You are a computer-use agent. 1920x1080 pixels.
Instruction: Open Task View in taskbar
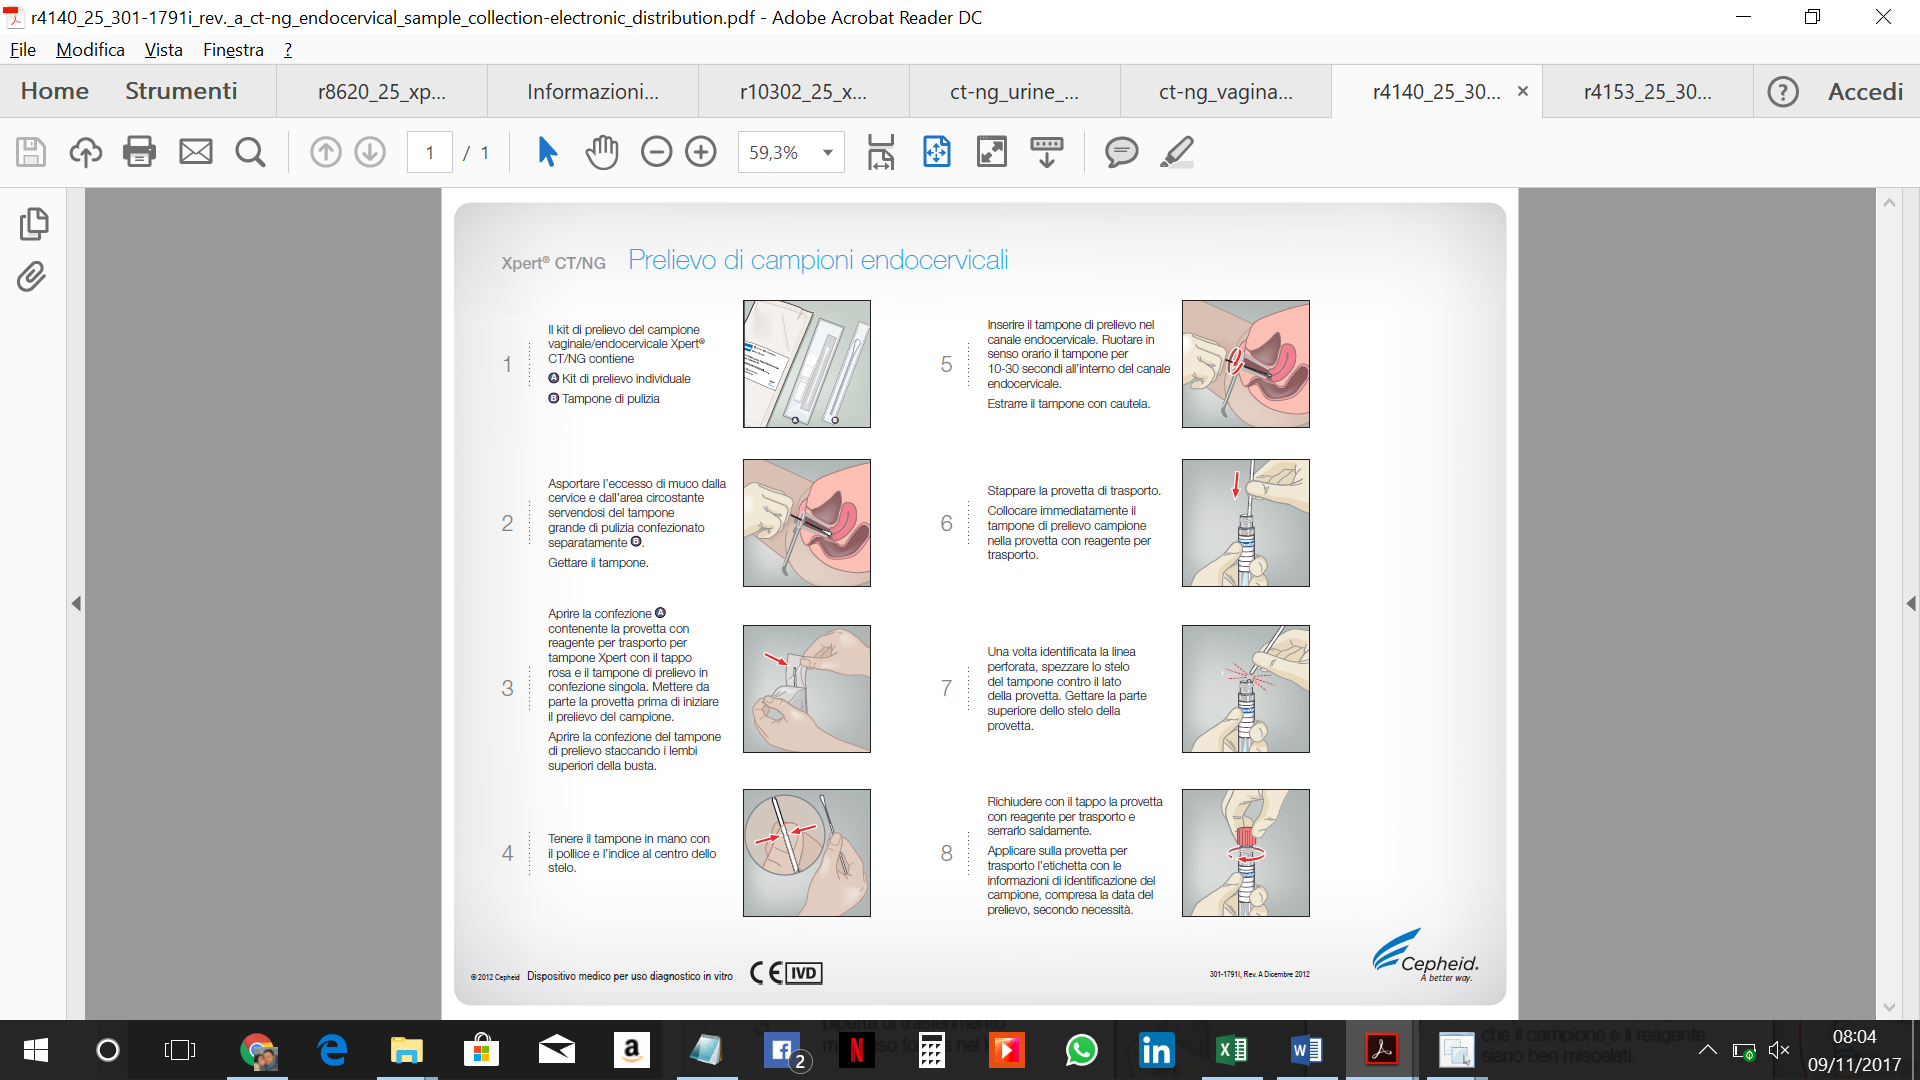pyautogui.click(x=180, y=1050)
